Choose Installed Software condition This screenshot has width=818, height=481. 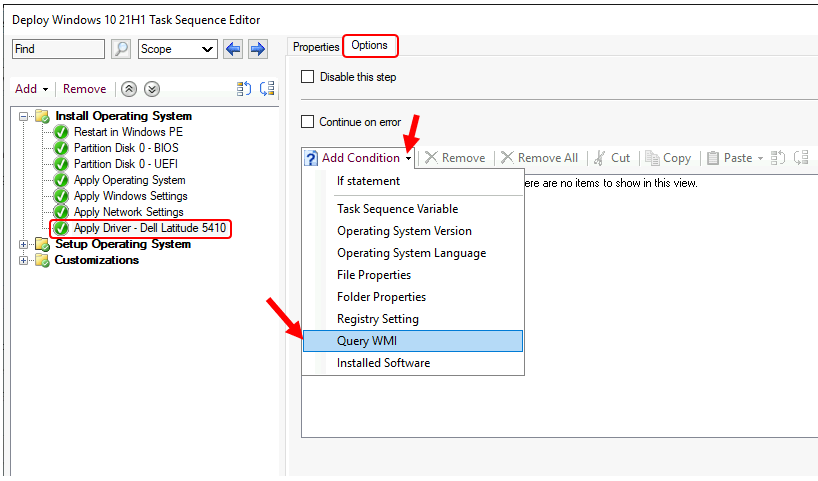click(x=413, y=363)
